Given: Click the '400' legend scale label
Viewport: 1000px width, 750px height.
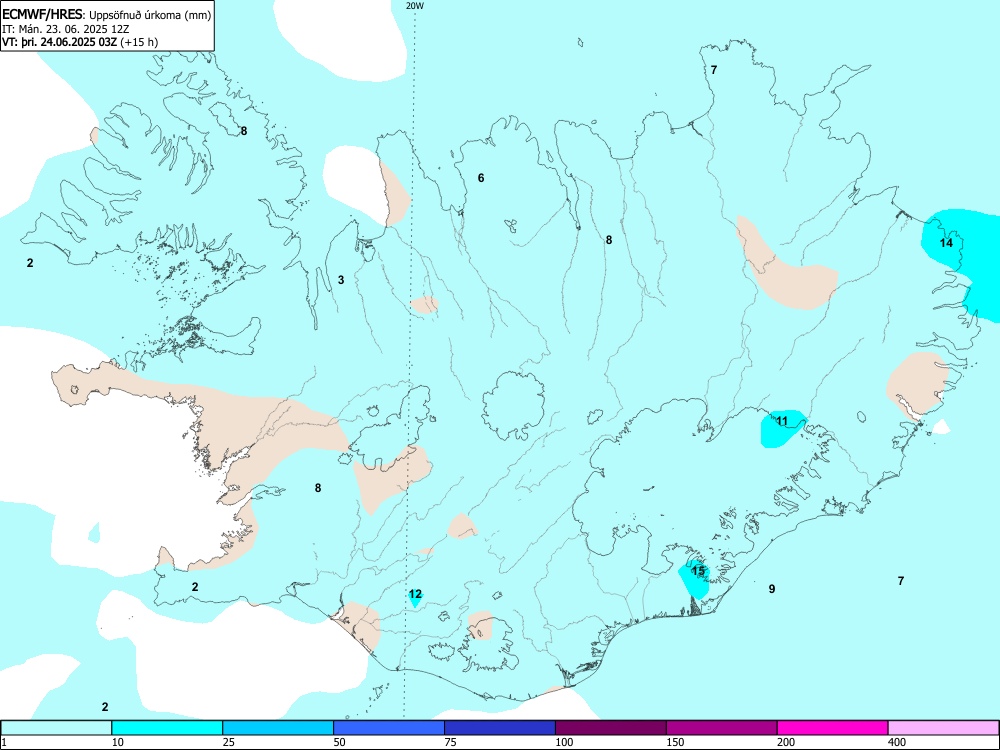Looking at the screenshot, I should coord(897,742).
